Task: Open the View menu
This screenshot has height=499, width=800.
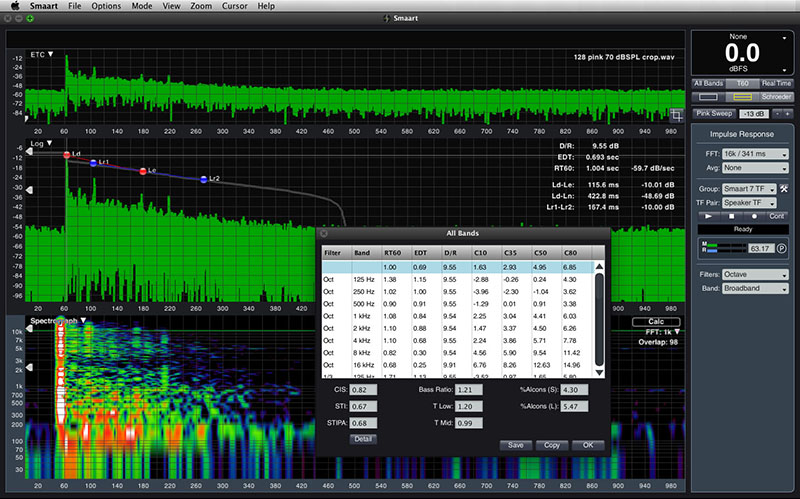Action: click(171, 6)
